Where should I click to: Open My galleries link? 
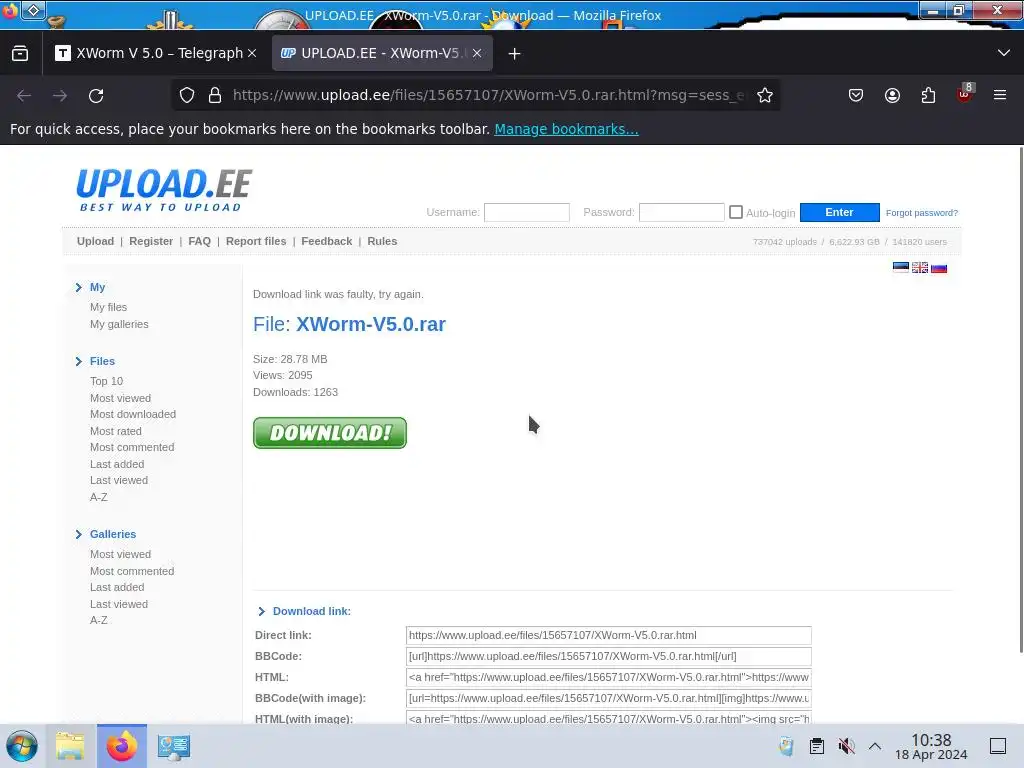(119, 324)
